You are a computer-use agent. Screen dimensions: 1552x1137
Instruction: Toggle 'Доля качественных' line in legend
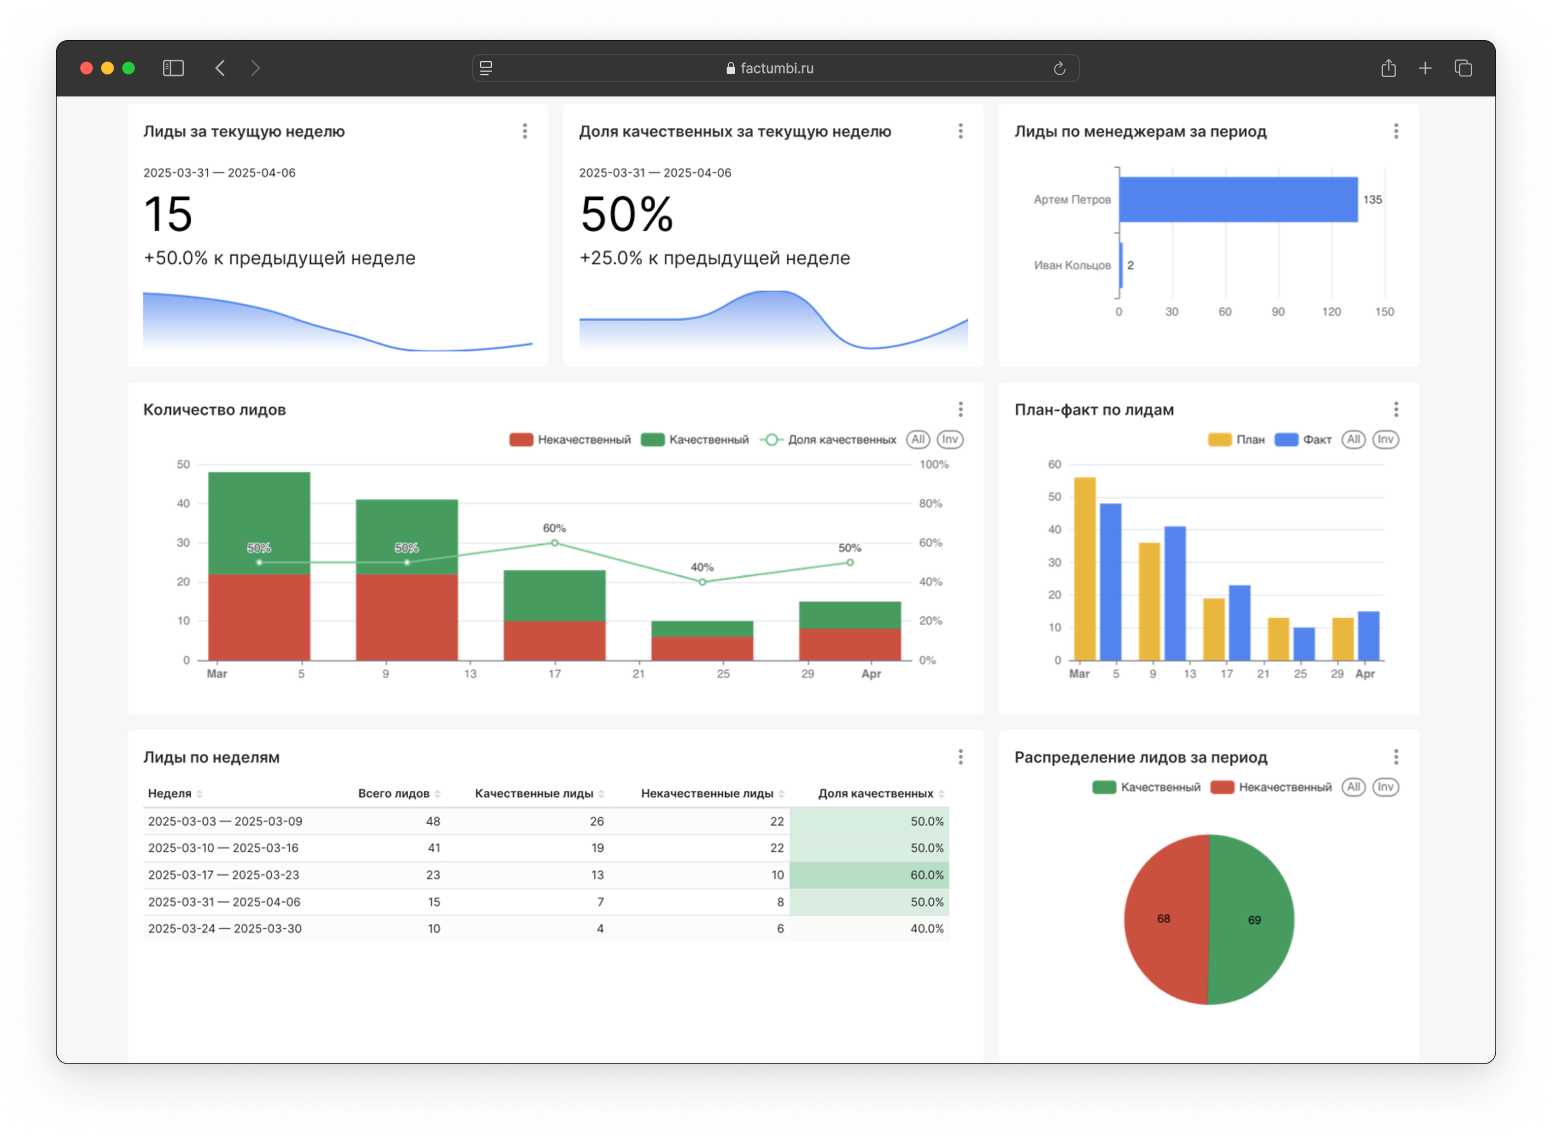829,440
